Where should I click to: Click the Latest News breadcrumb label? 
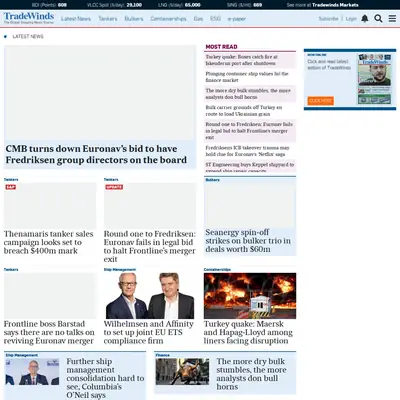[x=28, y=36]
